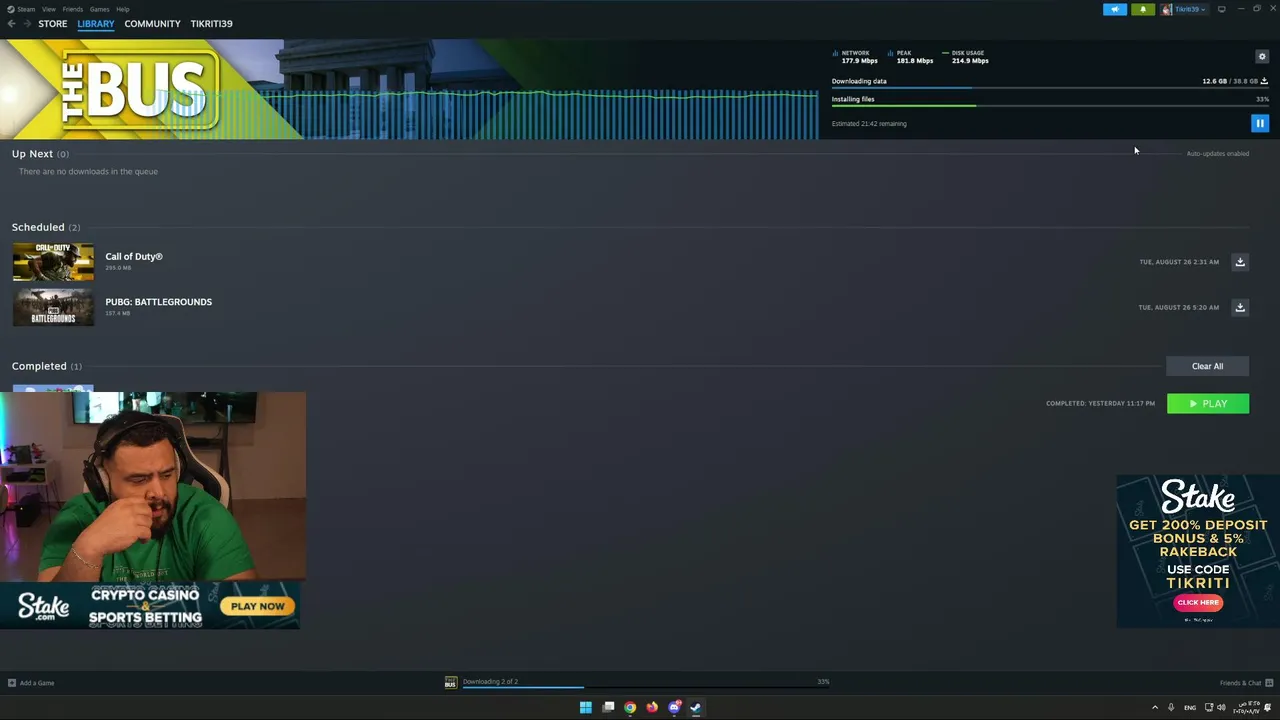The width and height of the screenshot is (1280, 720).
Task: Click Stake CLICK HERE ad button
Action: click(1198, 602)
